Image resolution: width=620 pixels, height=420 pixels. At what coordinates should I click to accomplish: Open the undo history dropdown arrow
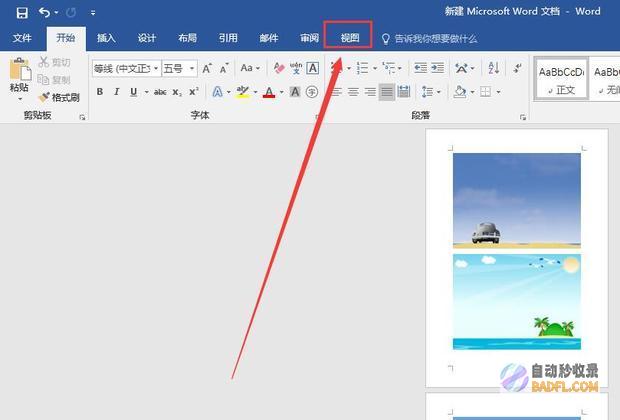(56, 13)
